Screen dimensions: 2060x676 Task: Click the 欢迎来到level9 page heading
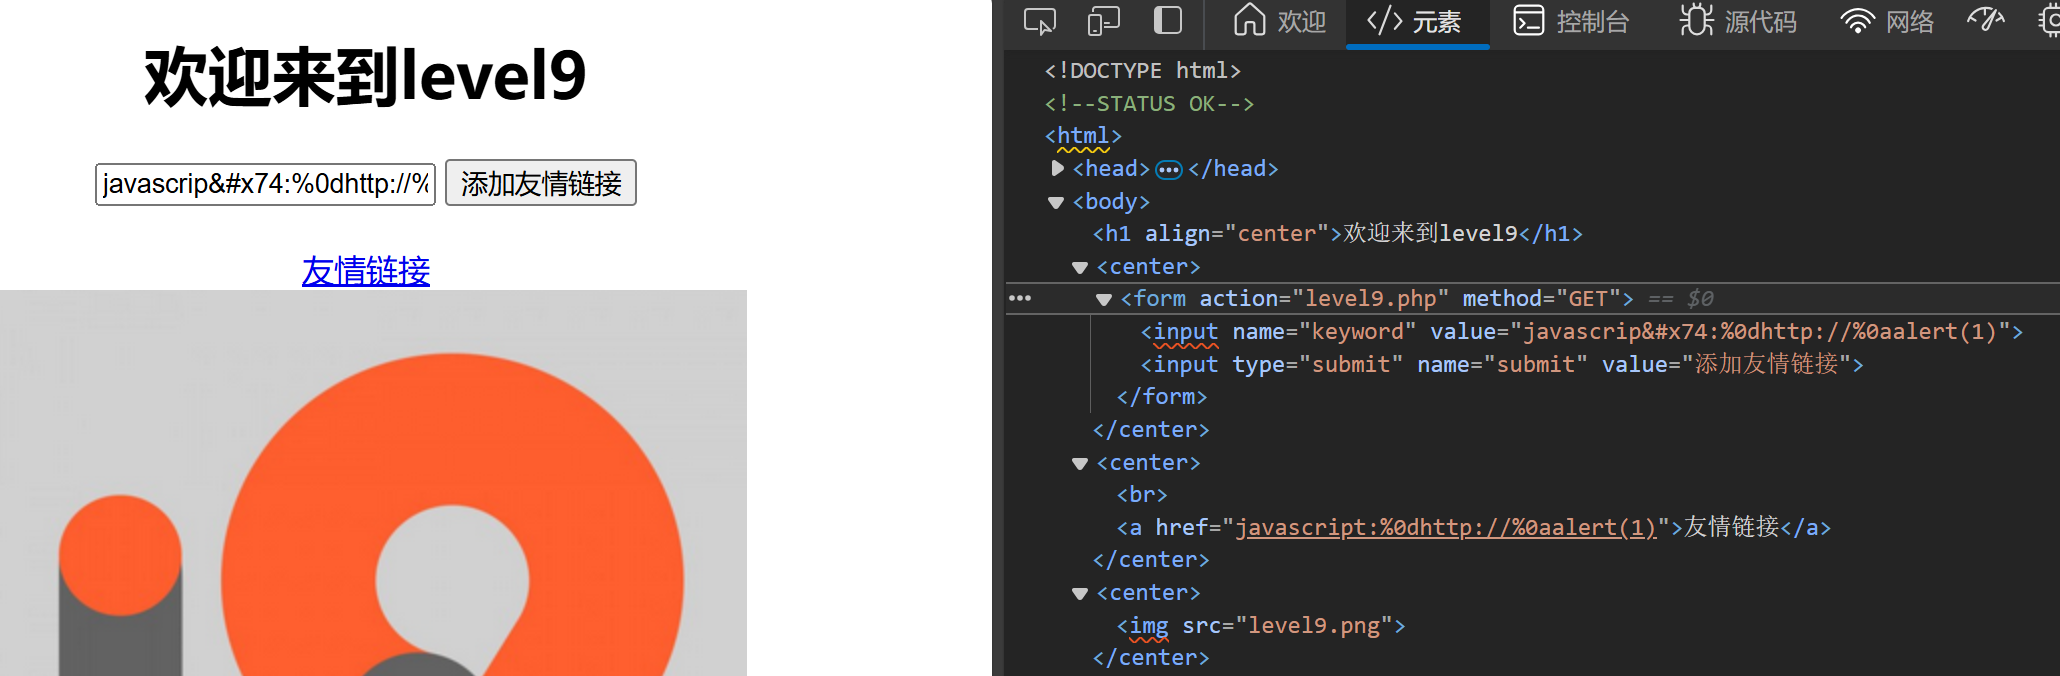(366, 77)
